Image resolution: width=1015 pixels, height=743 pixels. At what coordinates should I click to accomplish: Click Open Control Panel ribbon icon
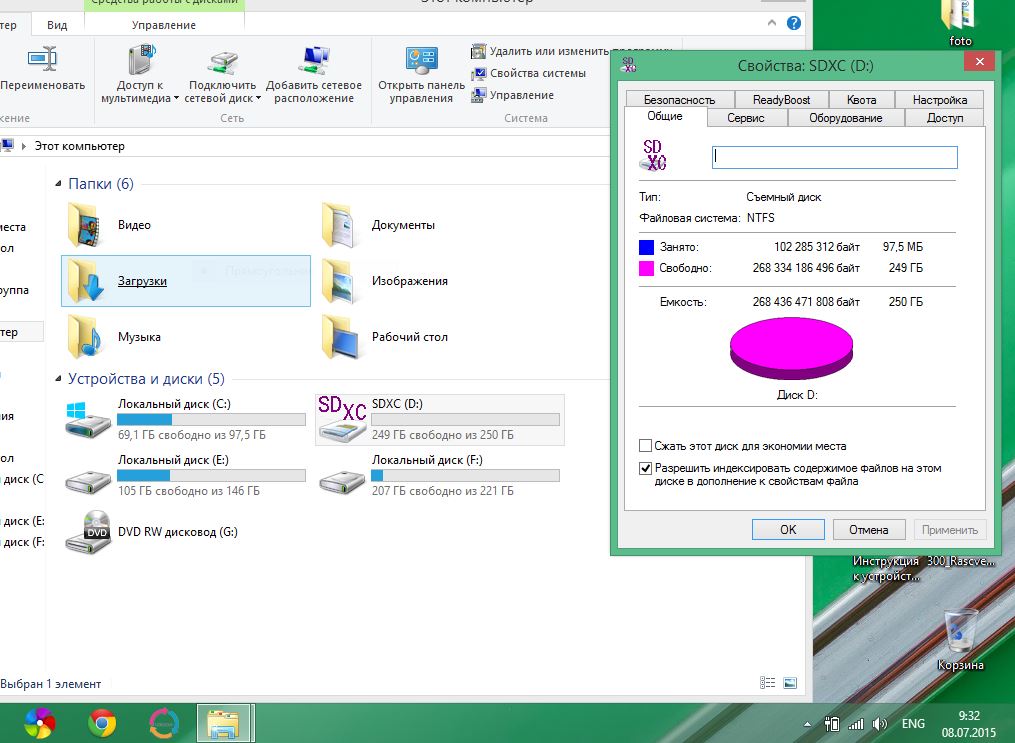click(421, 62)
